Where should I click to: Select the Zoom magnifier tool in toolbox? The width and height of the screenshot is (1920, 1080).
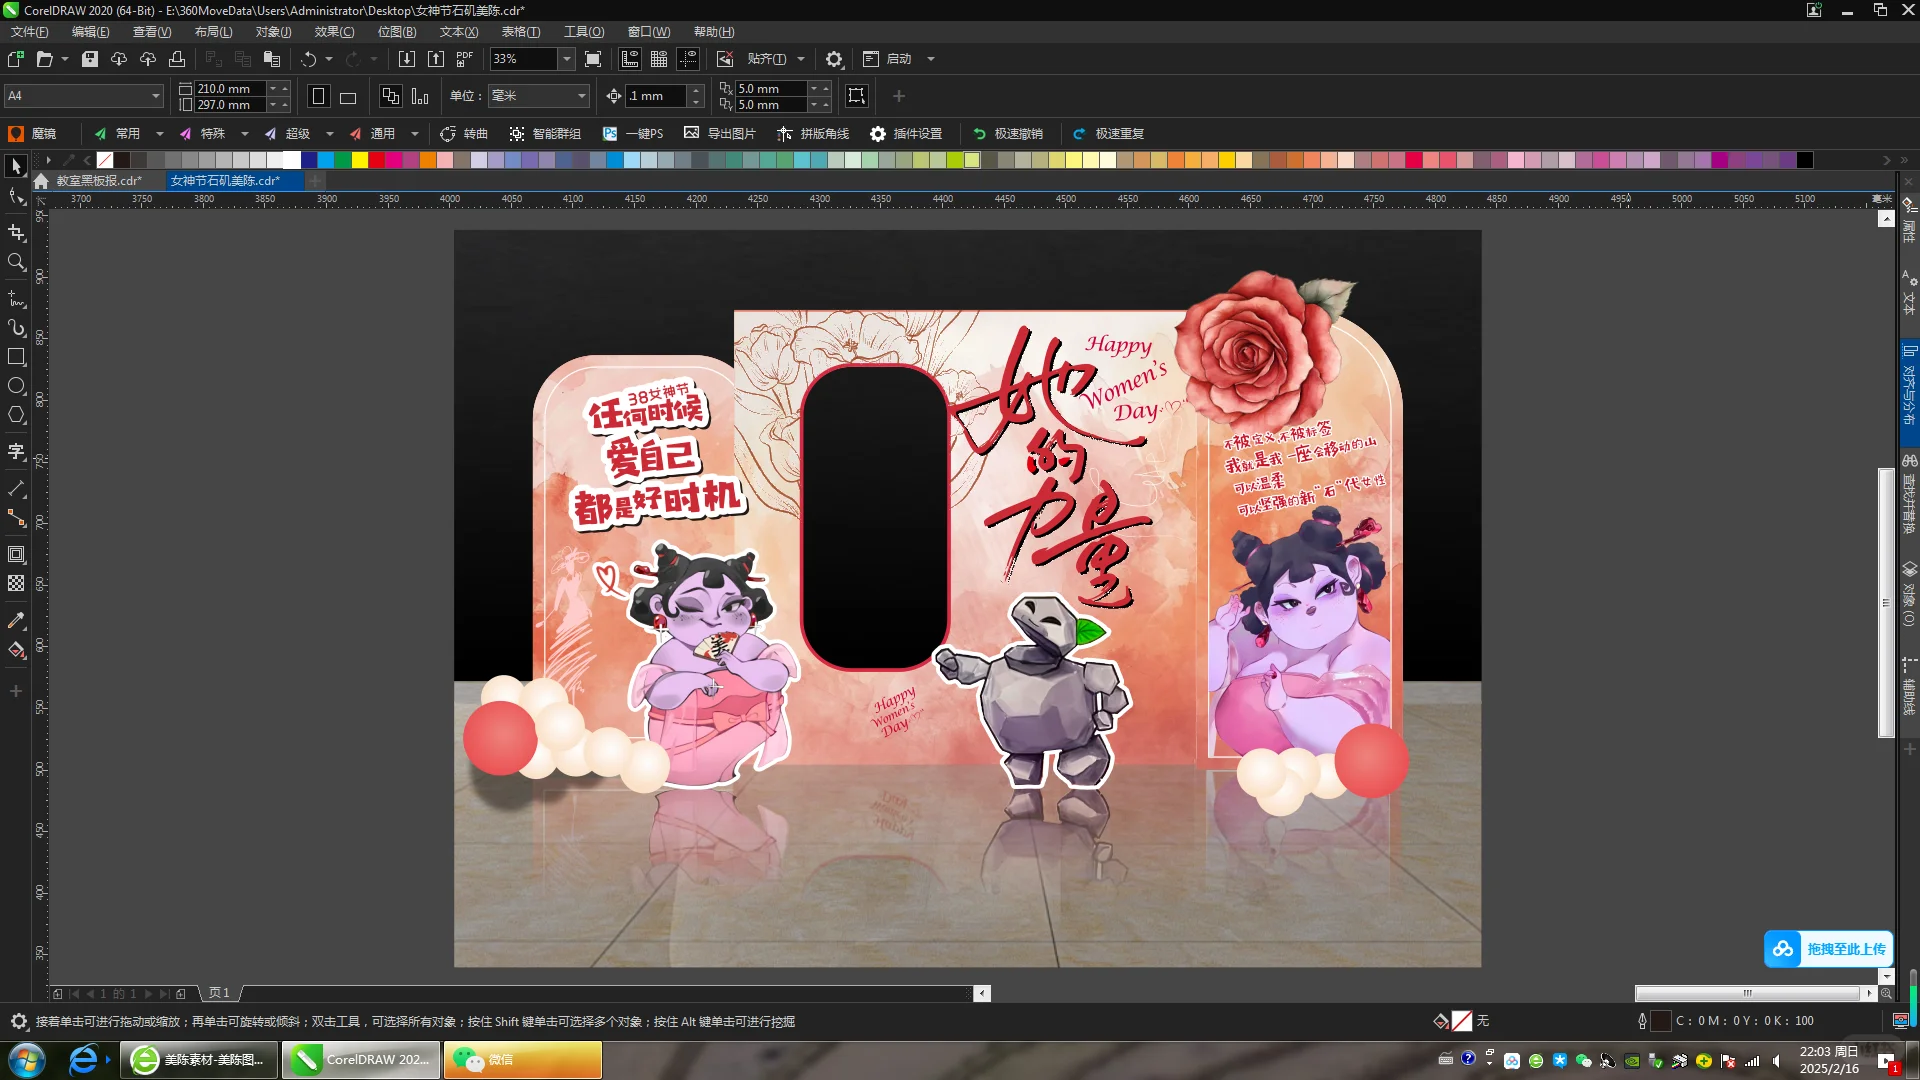click(x=16, y=262)
